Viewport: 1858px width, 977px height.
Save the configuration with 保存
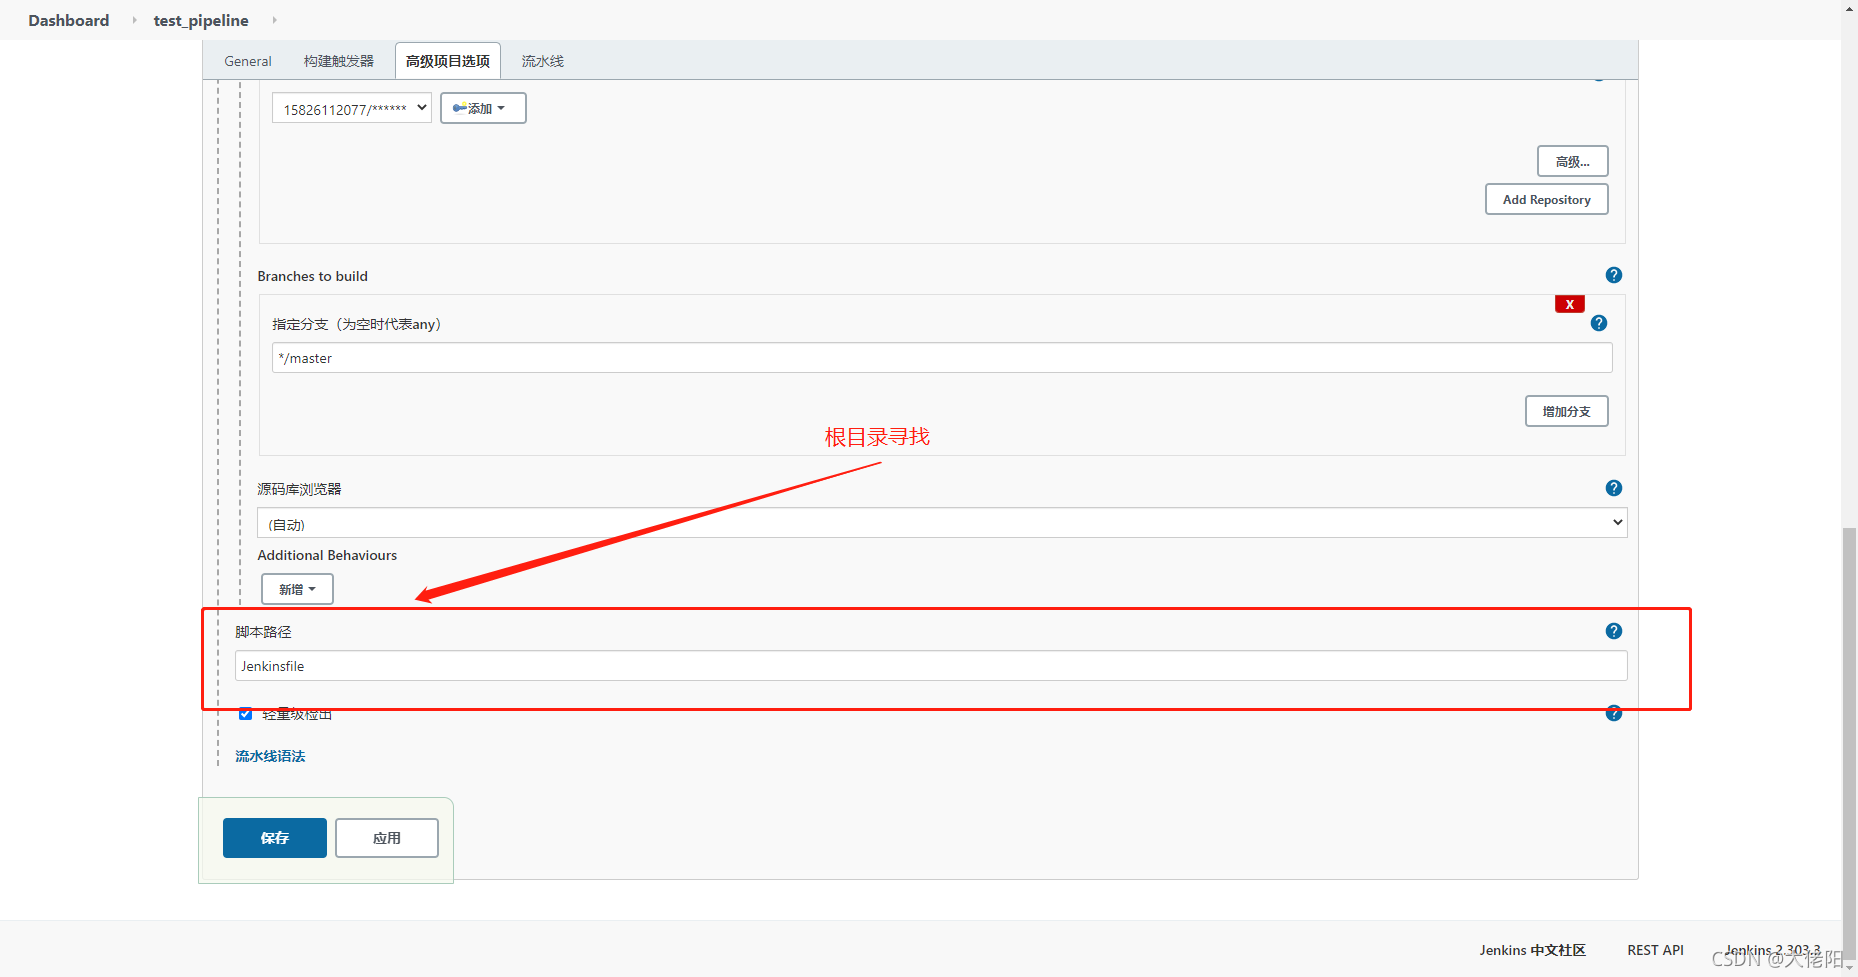(275, 838)
